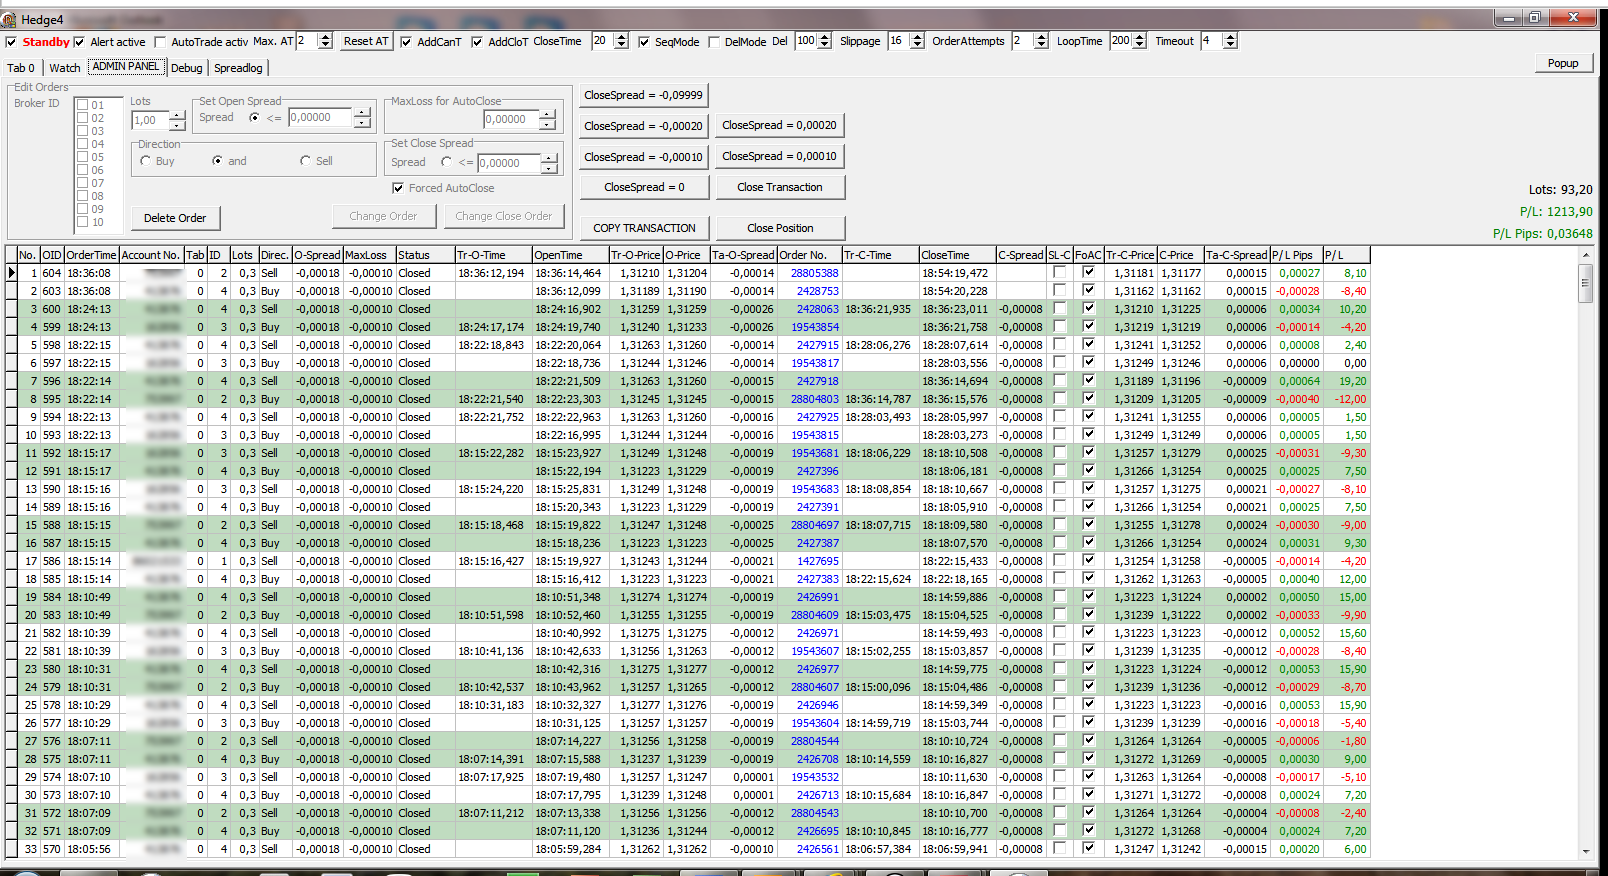
Task: Increase the Timeout value with up arrow
Action: click(1230, 37)
